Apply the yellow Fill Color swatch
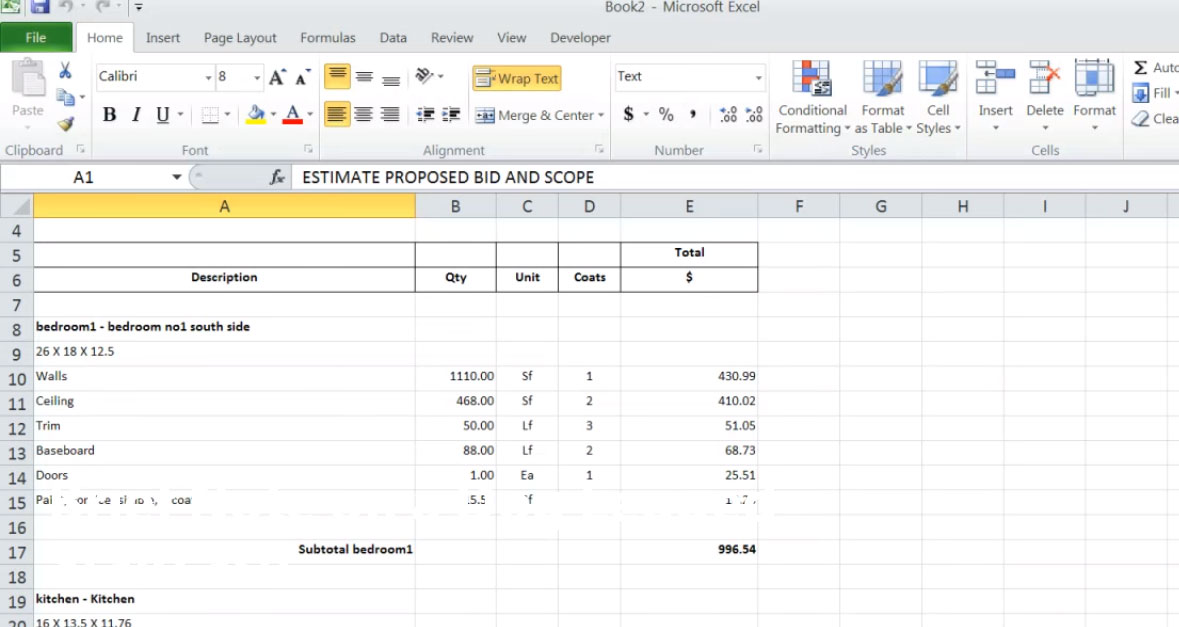This screenshot has width=1179, height=627. [256, 115]
